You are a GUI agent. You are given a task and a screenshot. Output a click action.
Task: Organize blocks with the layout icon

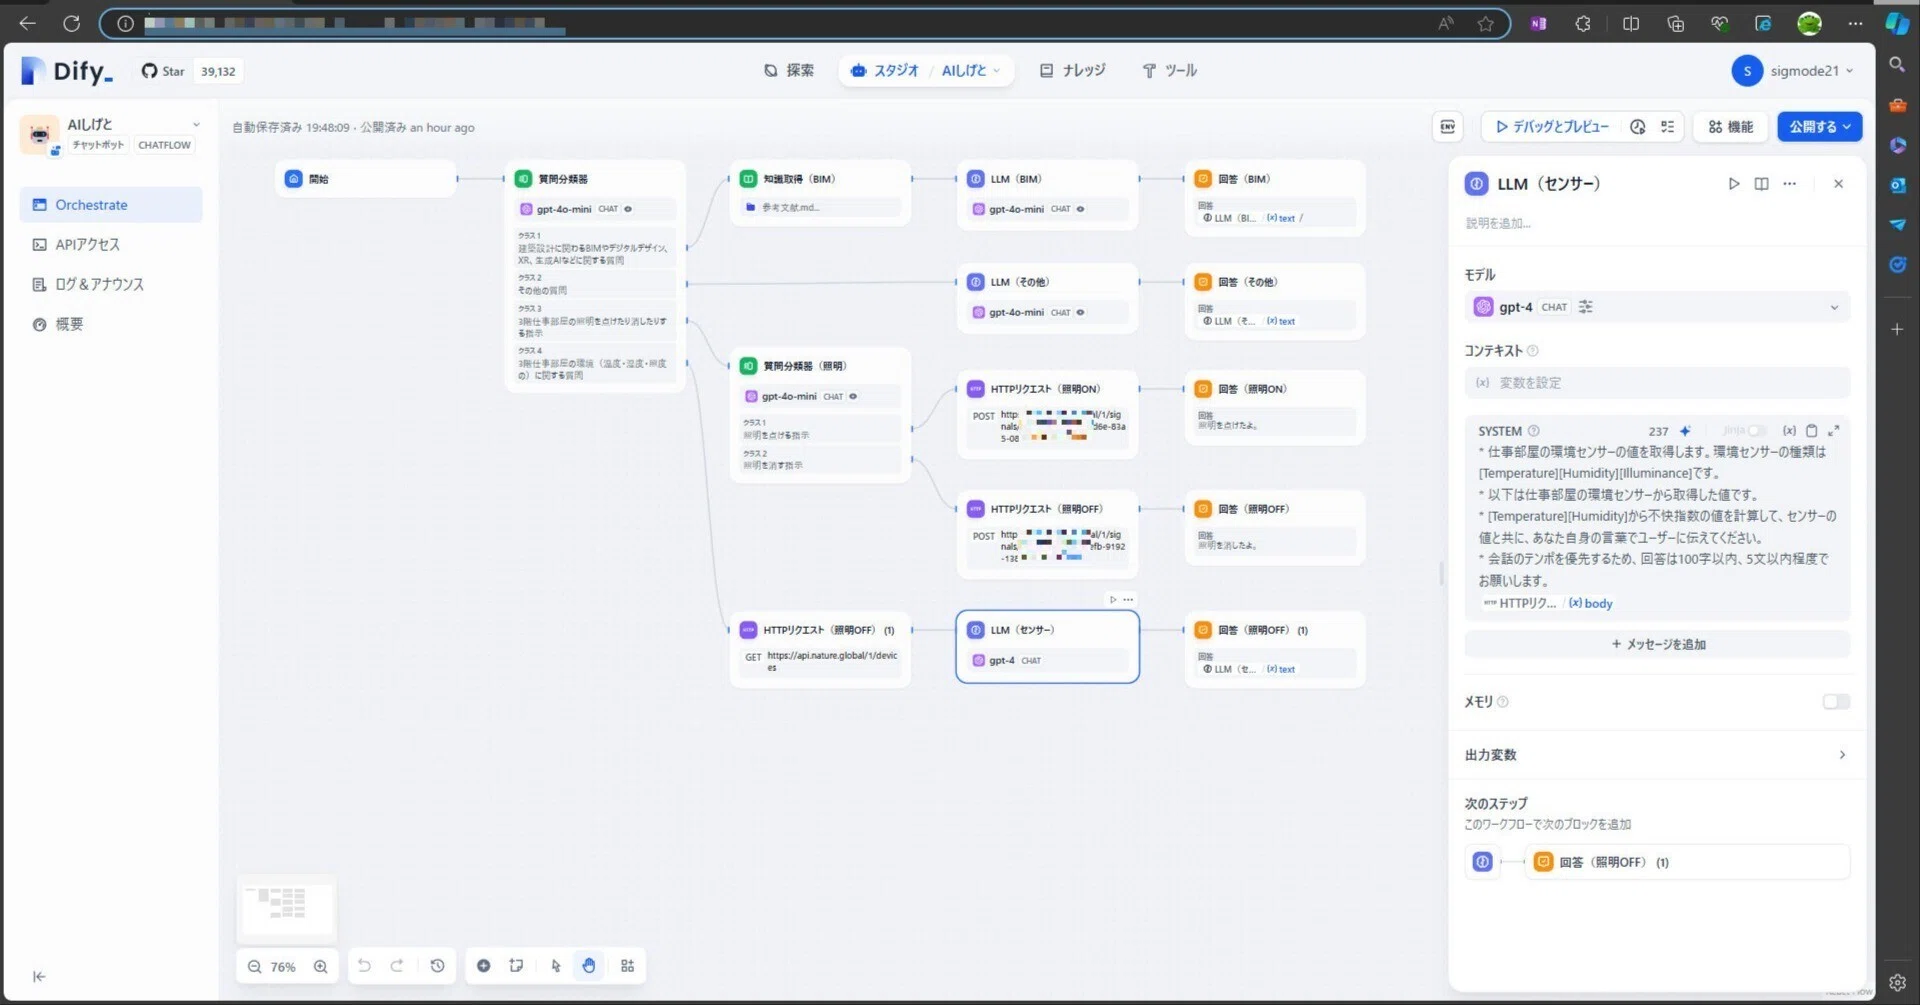coord(627,965)
